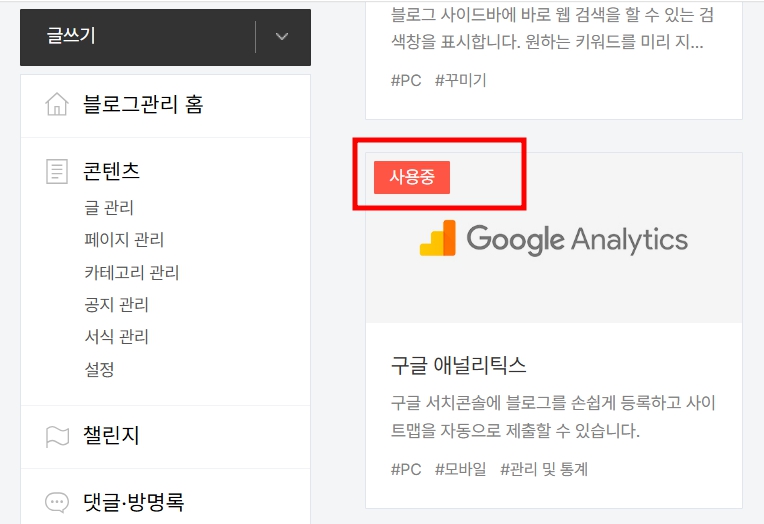Open 페이지 관리
764x524 pixels.
[x=124, y=240]
